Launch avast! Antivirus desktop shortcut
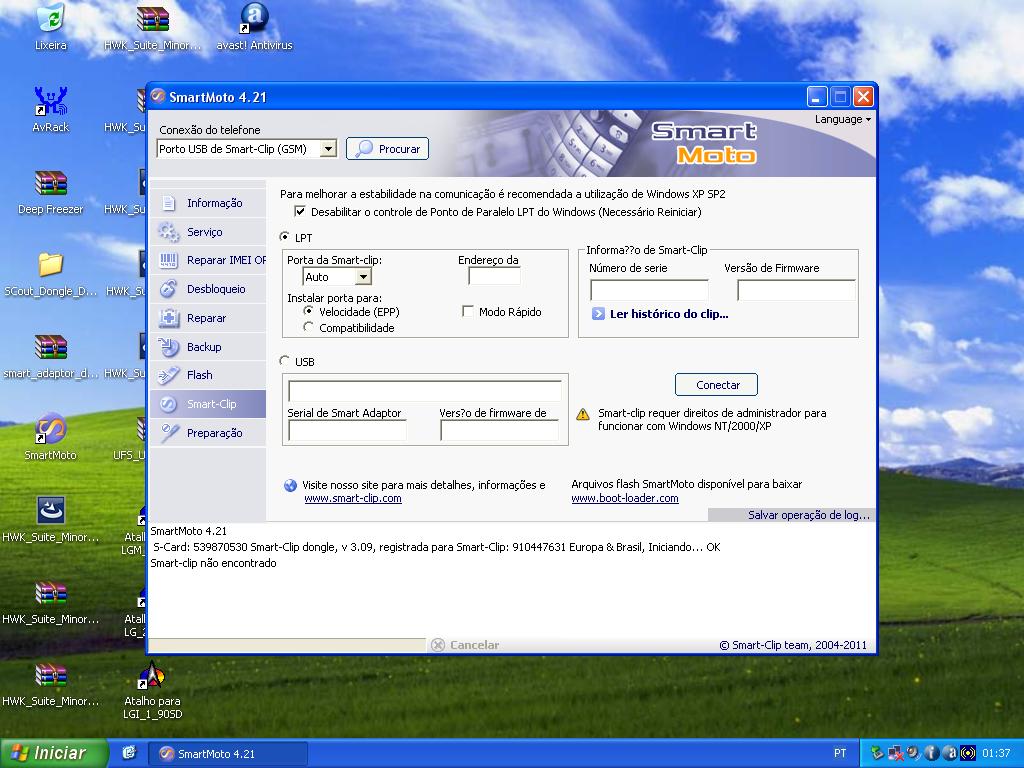 click(254, 27)
